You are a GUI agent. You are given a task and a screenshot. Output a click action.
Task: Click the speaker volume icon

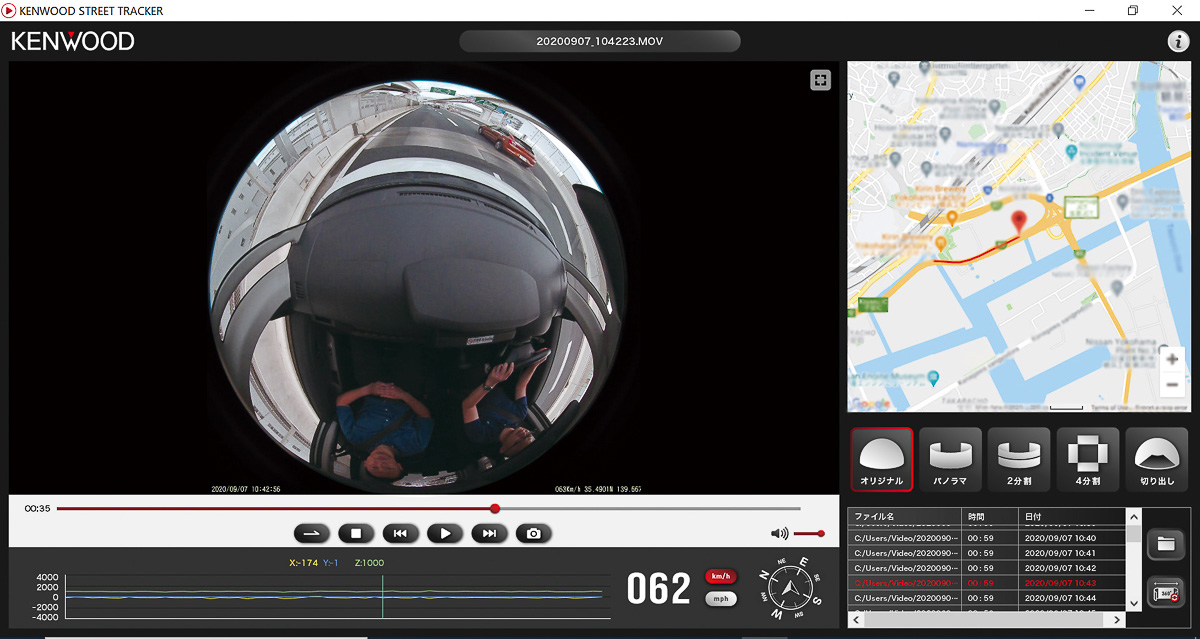779,534
